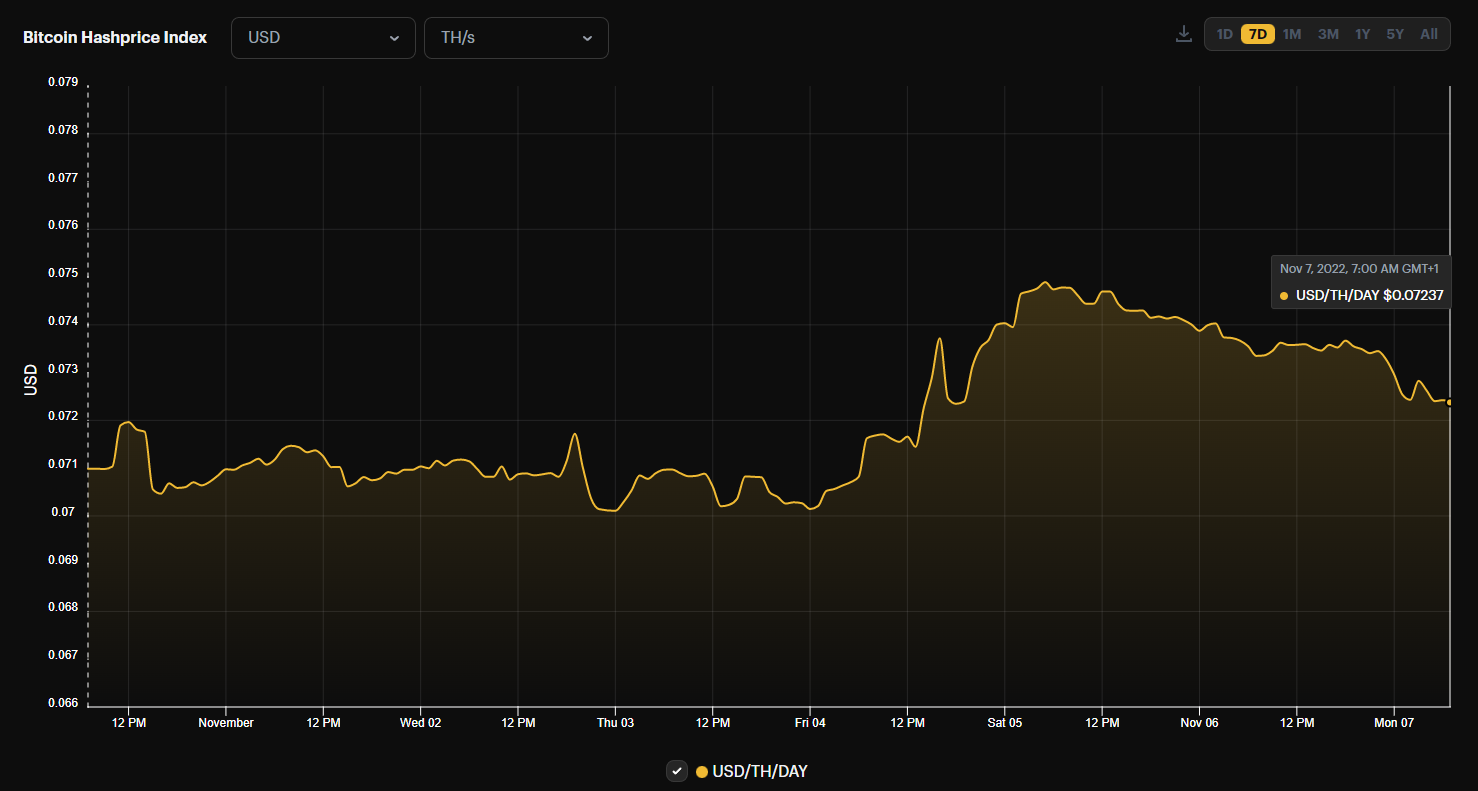Choose the 1Y time range

tap(1362, 34)
